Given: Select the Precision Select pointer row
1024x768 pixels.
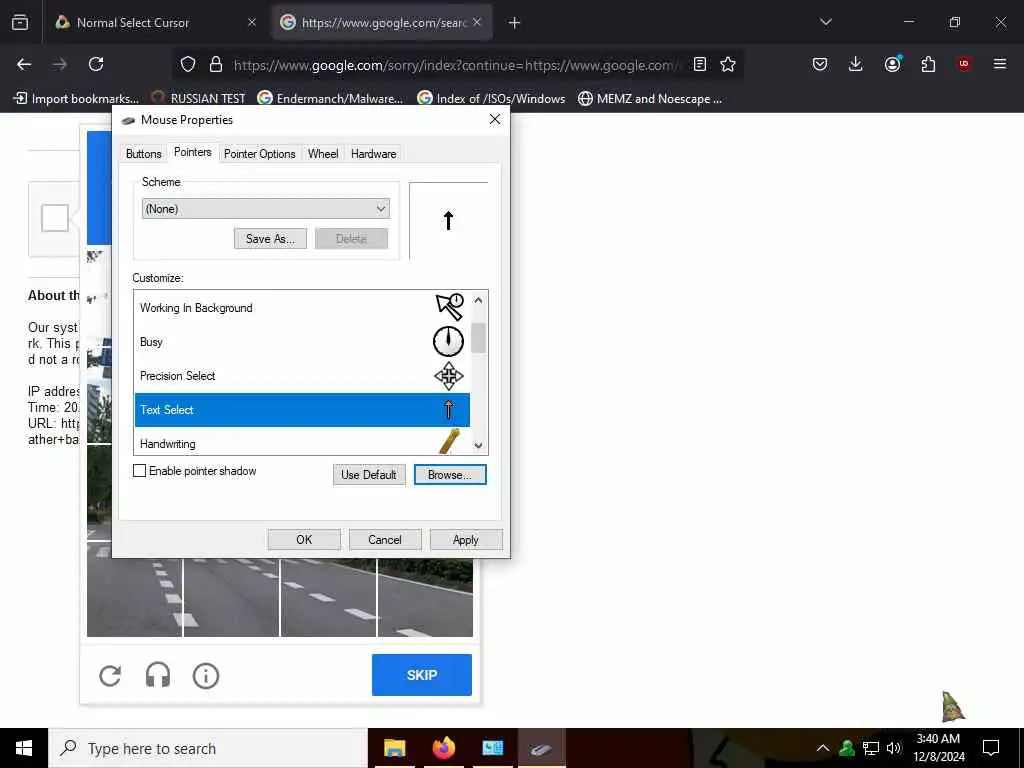Looking at the screenshot, I should point(302,376).
